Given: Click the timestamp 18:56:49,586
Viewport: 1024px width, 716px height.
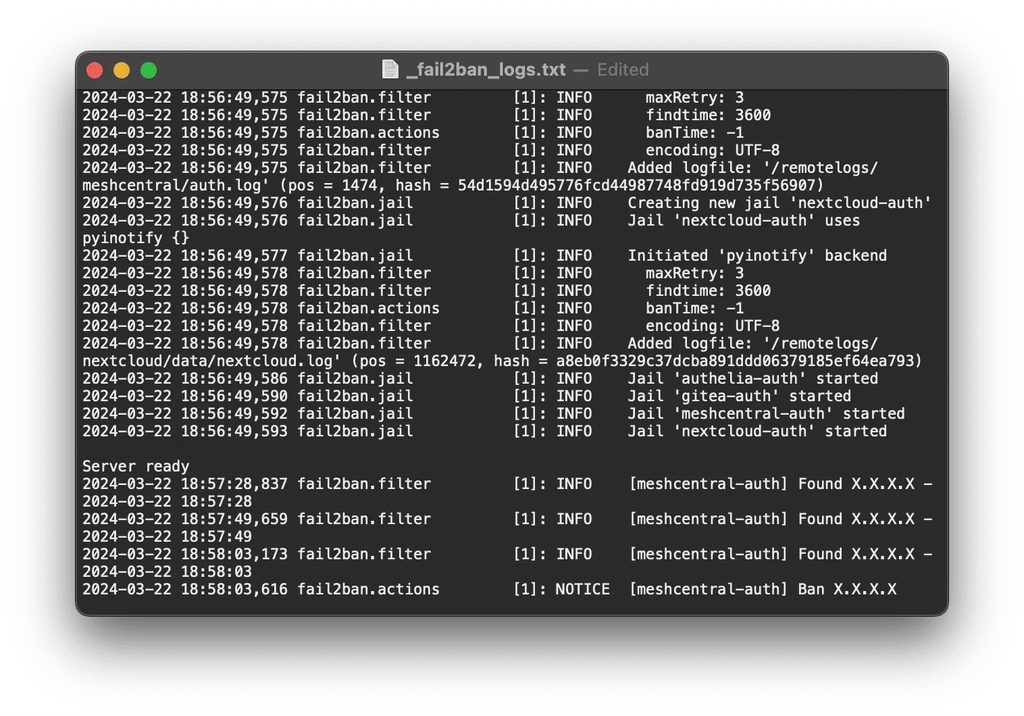Looking at the screenshot, I should [x=234, y=378].
